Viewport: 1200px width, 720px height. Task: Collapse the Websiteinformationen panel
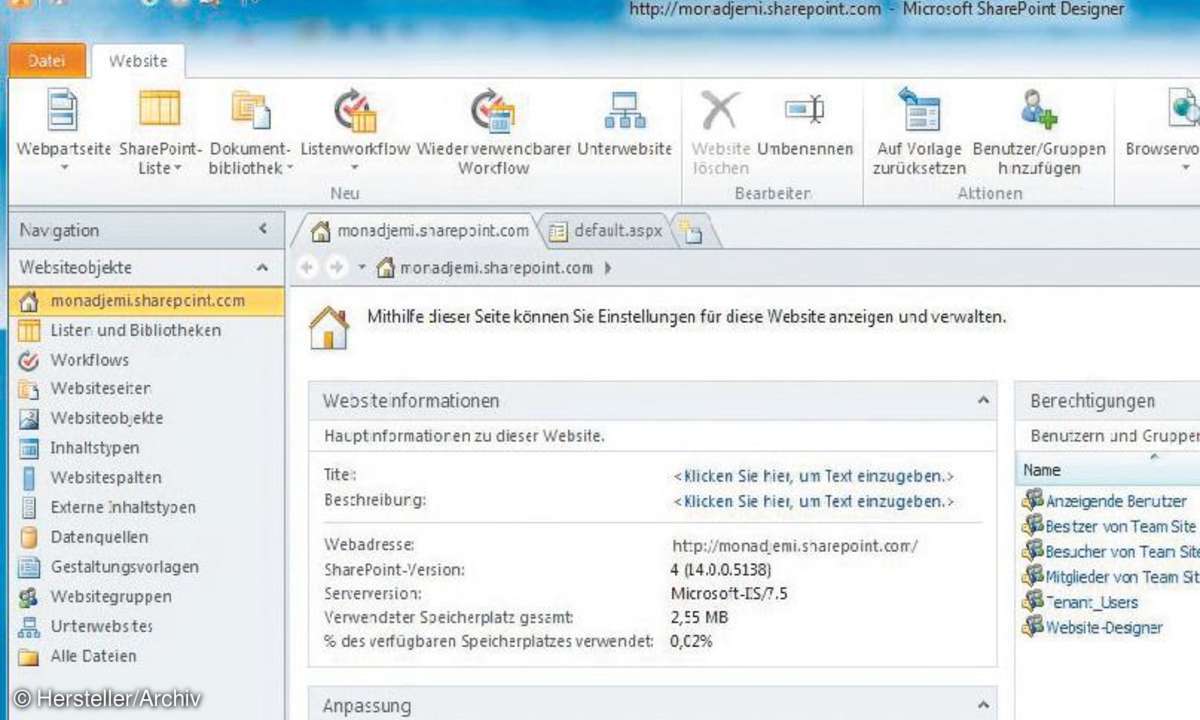983,401
